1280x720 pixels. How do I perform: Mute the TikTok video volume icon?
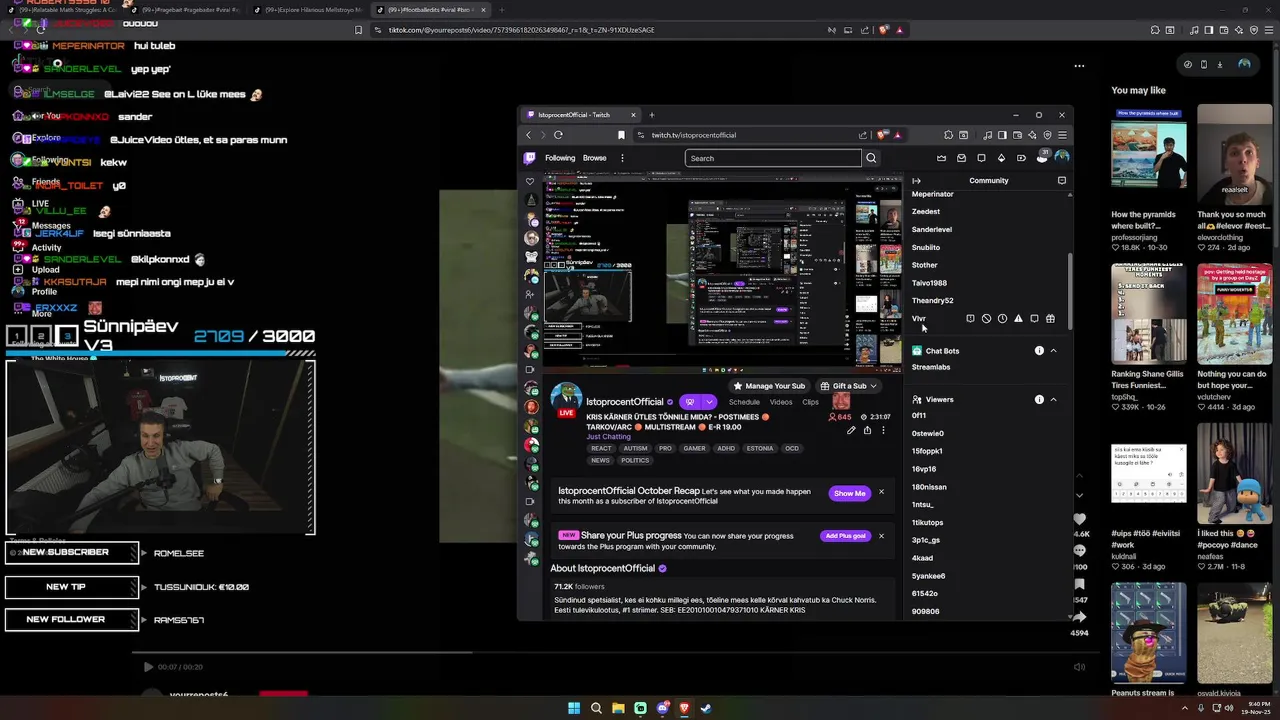tap(1079, 667)
